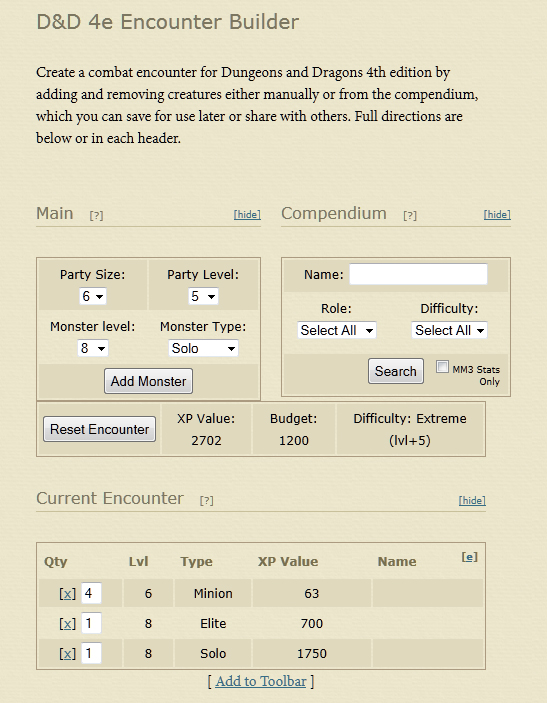Open the Main section help [?]

[x=96, y=216]
